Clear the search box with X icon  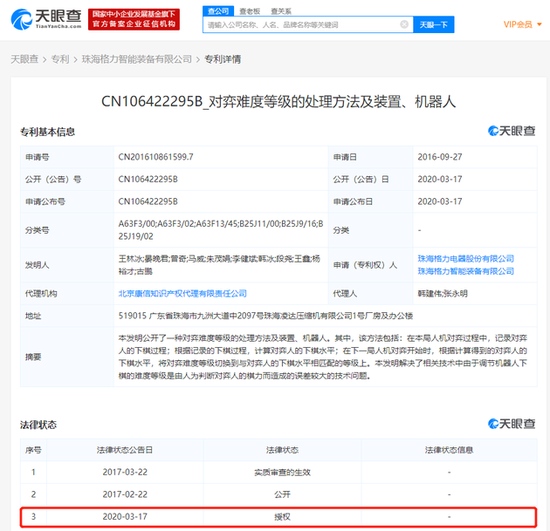404,24
